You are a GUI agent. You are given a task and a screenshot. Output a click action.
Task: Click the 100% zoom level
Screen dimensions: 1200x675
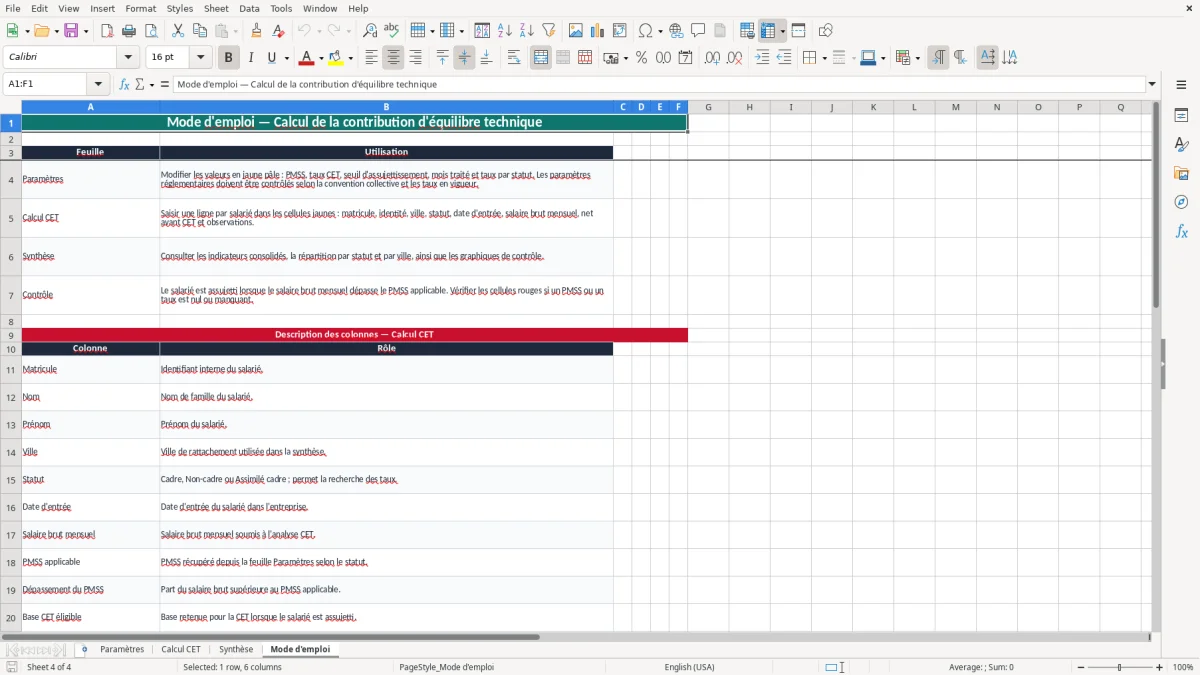(1183, 667)
